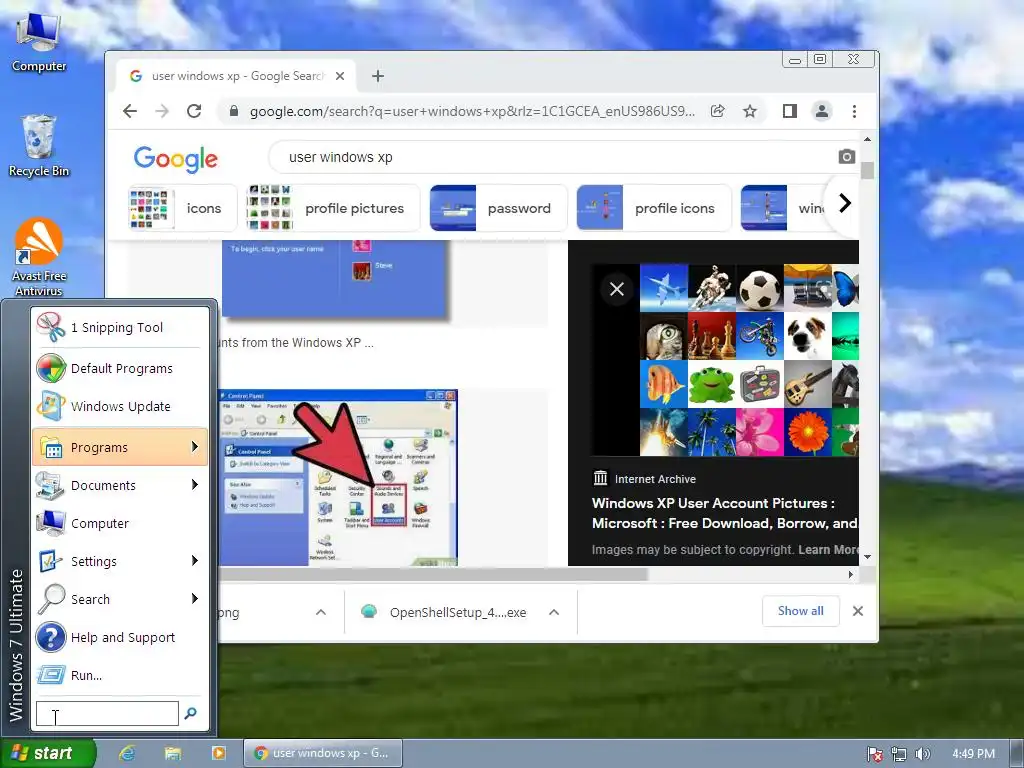Screen dimensions: 1024x768
Task: Search by image camera icon
Action: tap(846, 157)
